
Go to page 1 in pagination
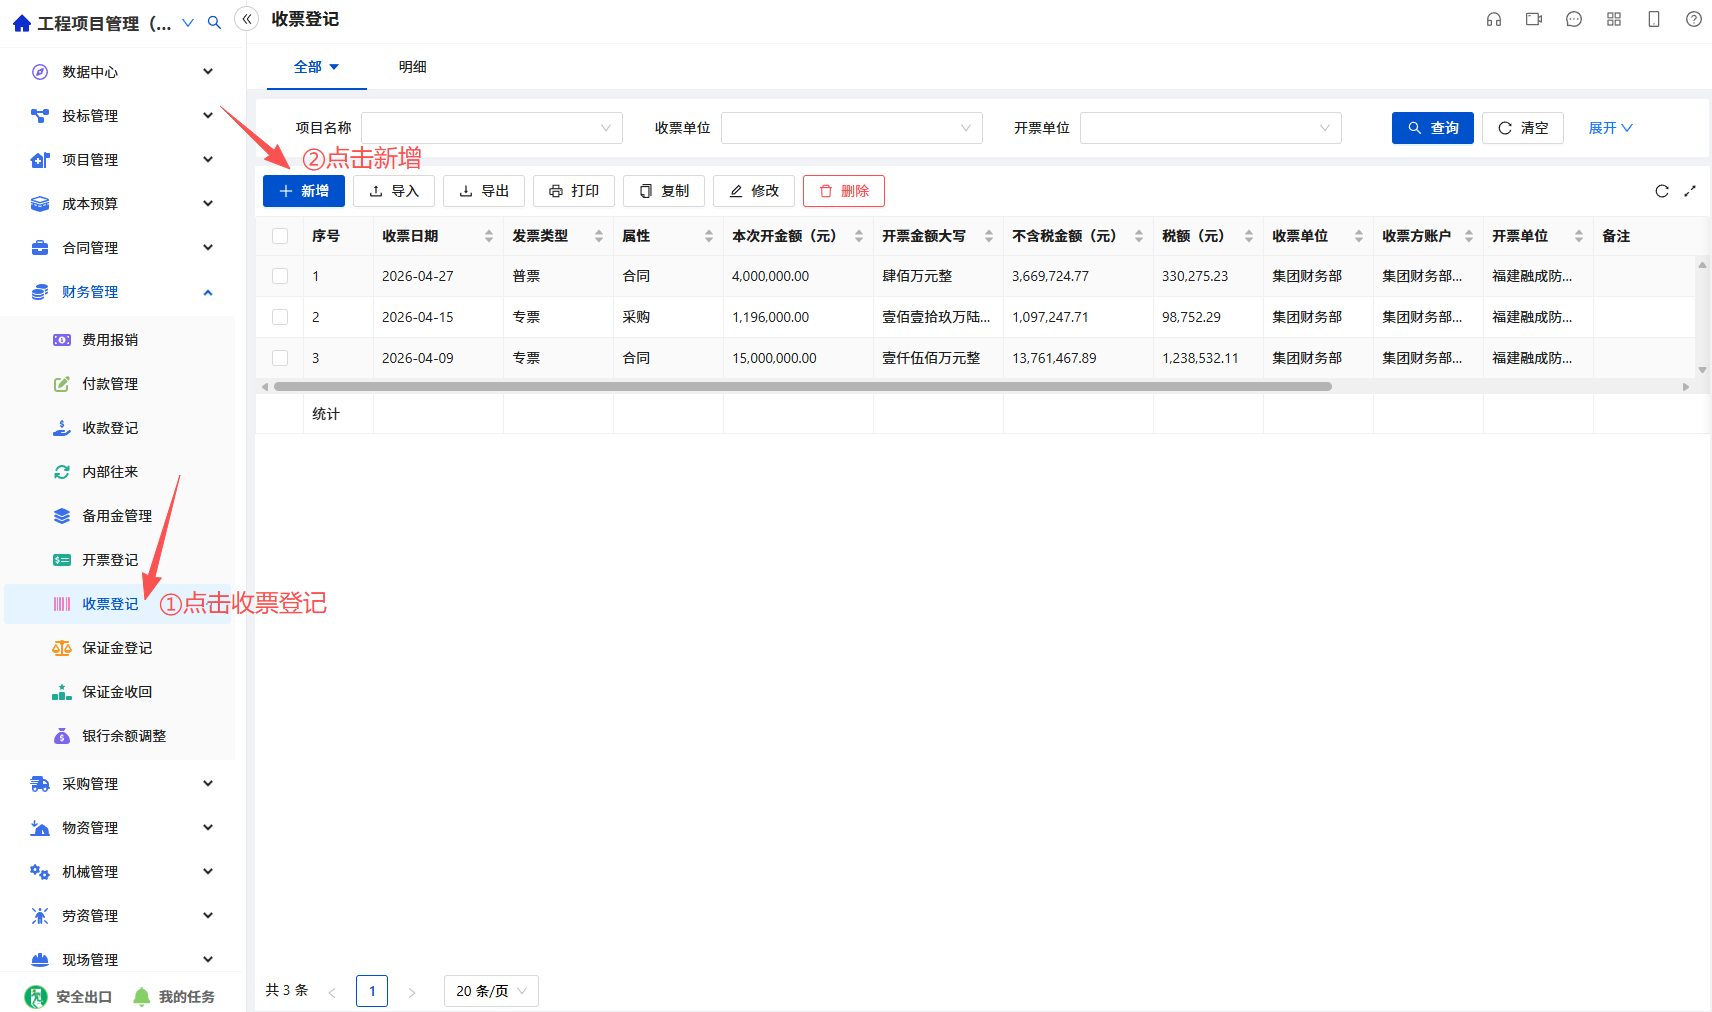tap(372, 991)
